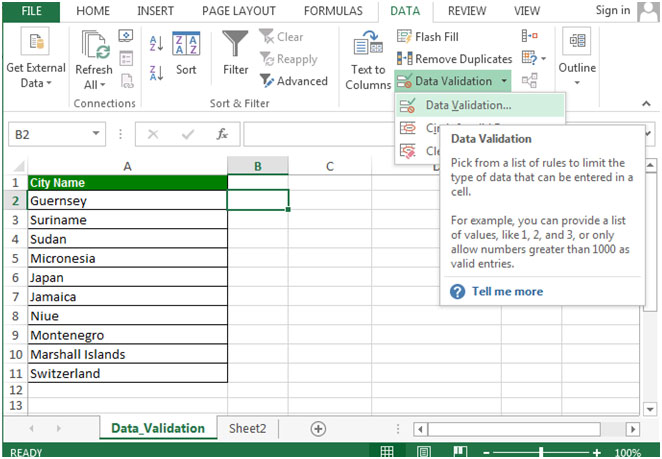Open the Sort dialog icon

tap(186, 43)
